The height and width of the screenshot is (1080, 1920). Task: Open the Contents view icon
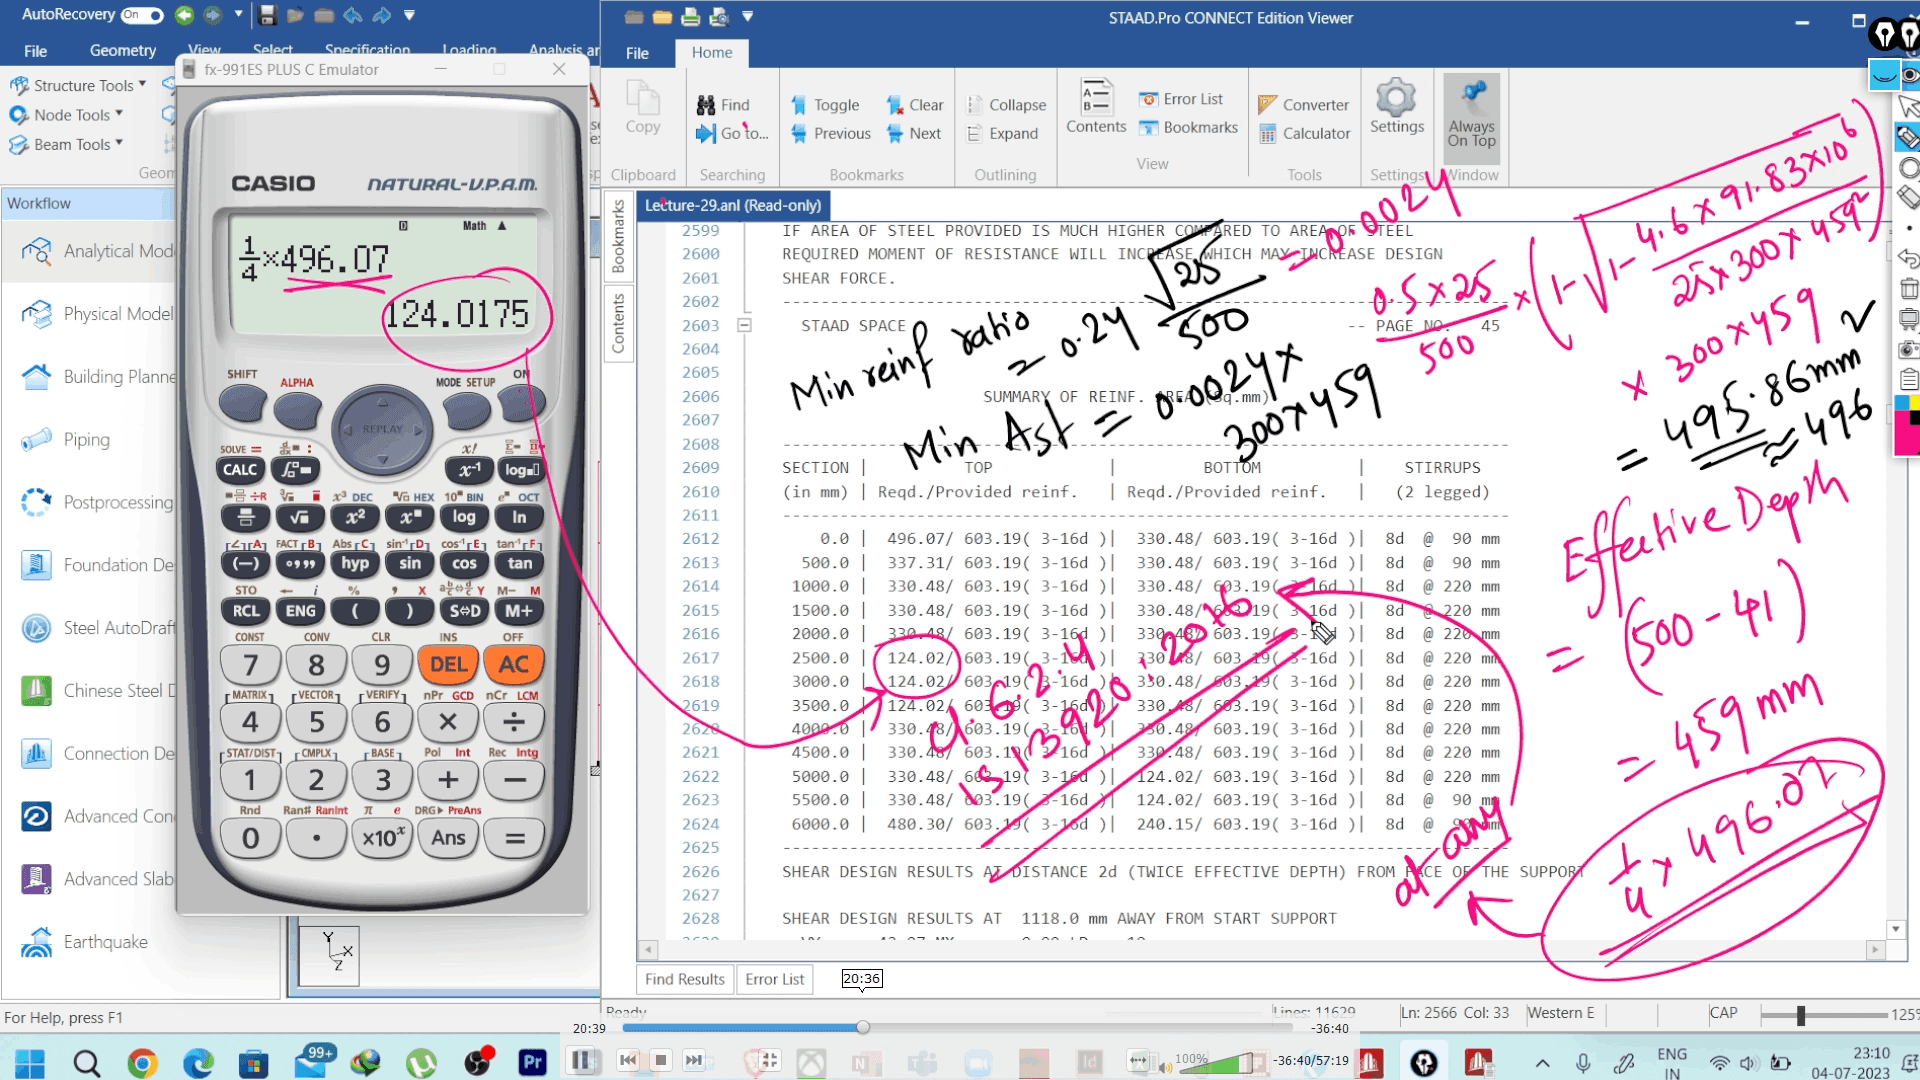tap(1096, 106)
